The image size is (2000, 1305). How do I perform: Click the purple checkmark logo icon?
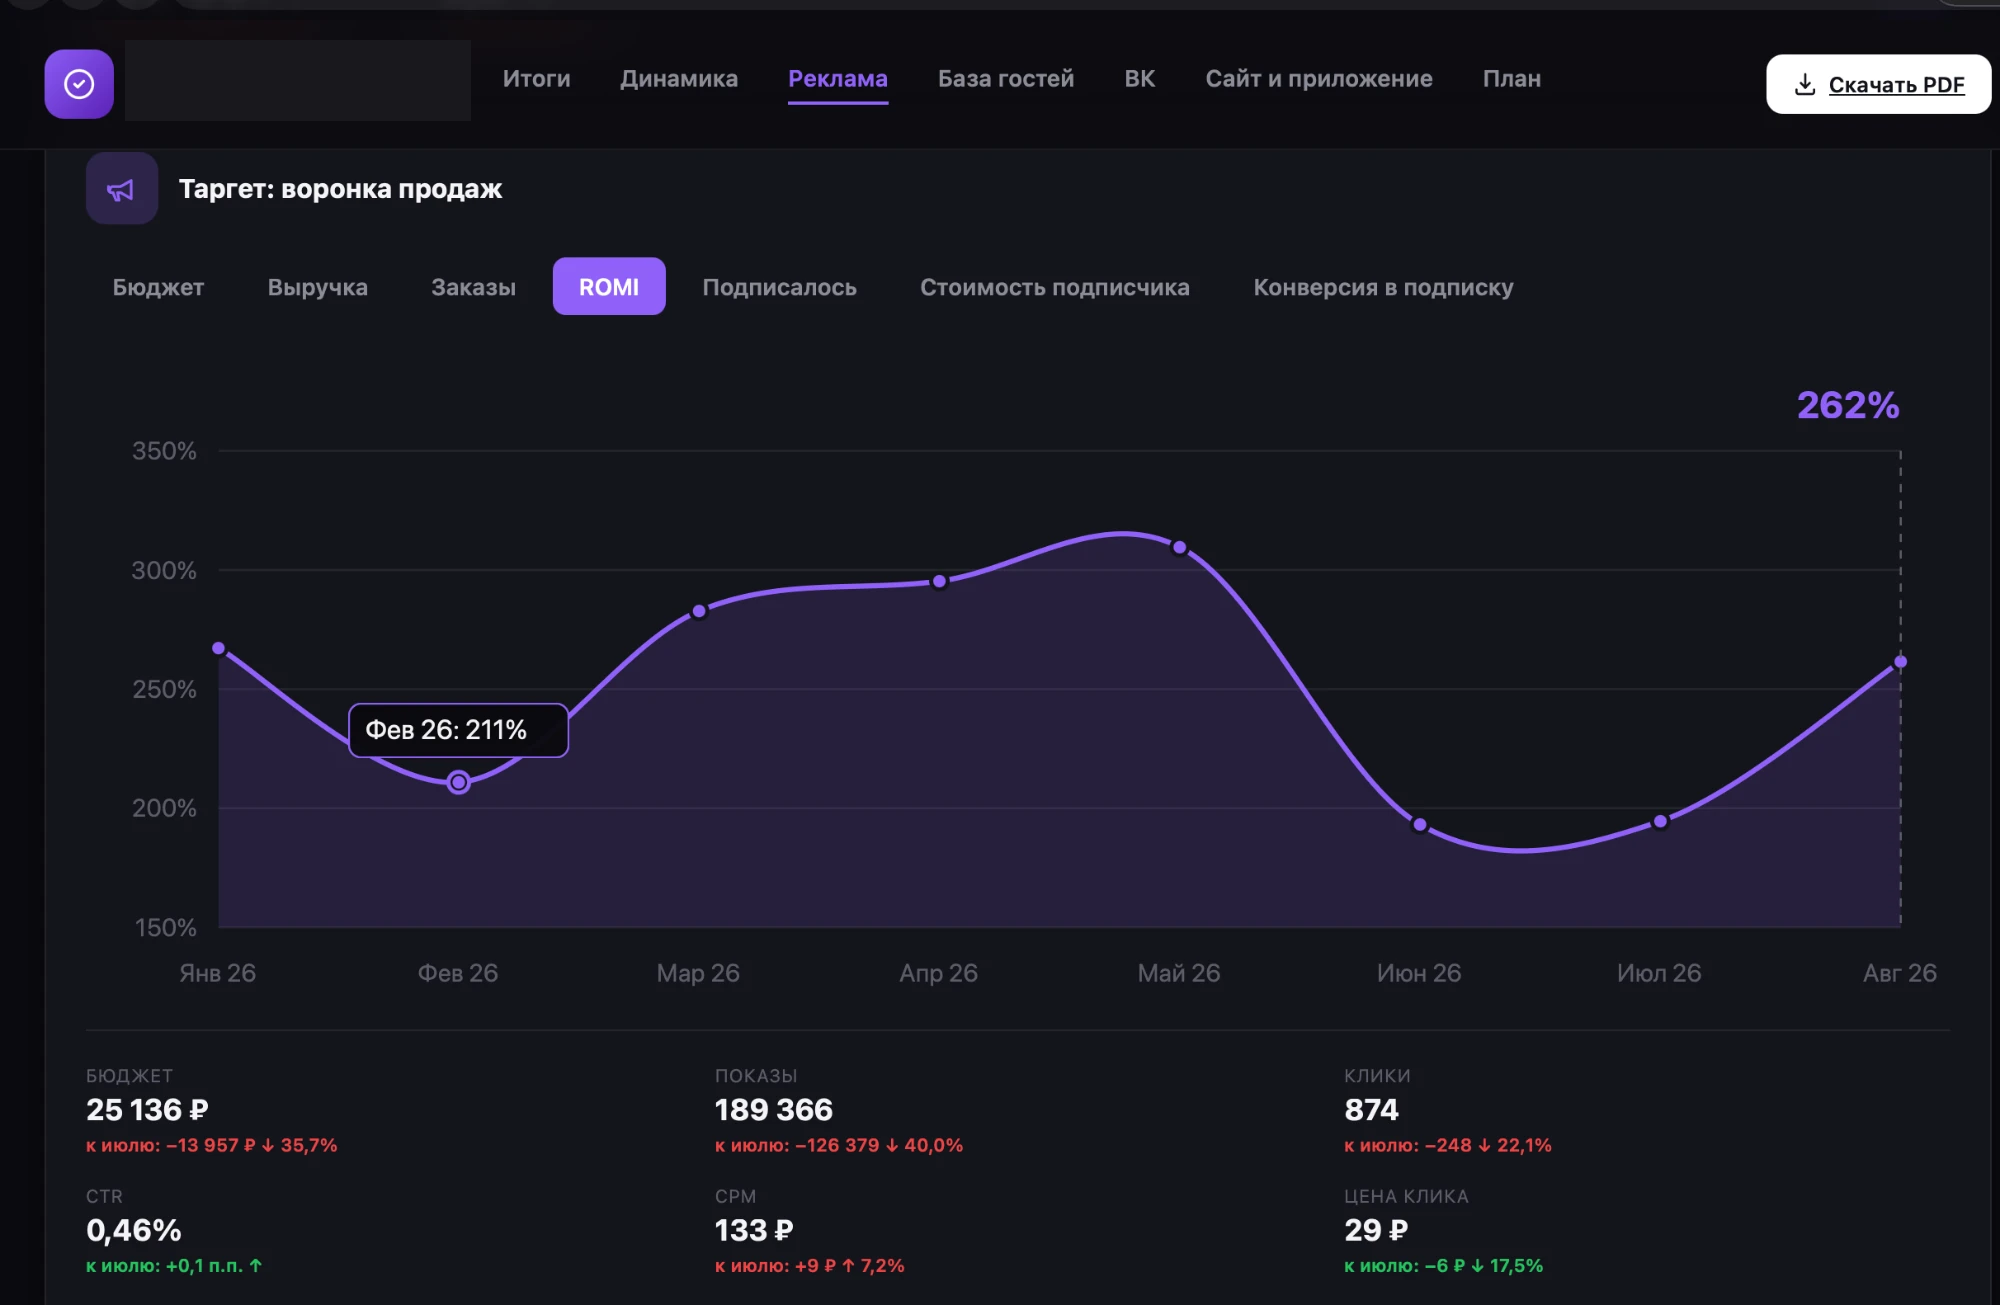[x=79, y=84]
